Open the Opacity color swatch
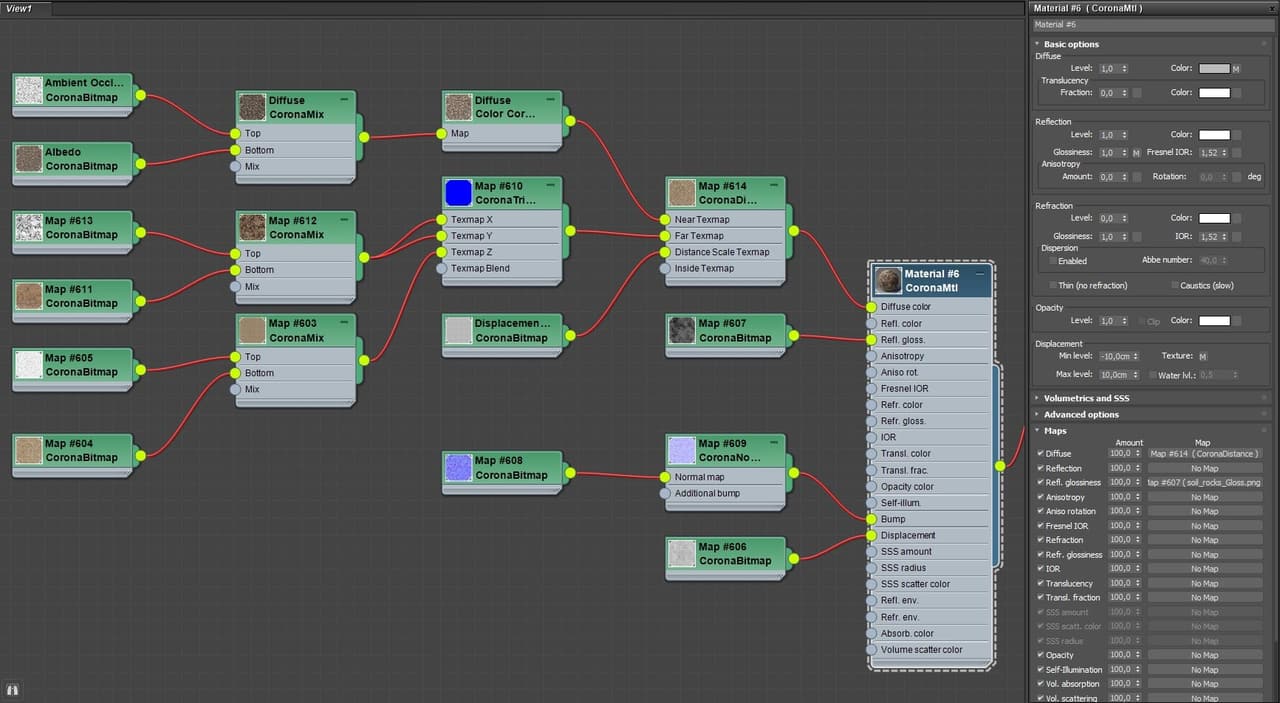This screenshot has height=703, width=1280. pyautogui.click(x=1214, y=321)
